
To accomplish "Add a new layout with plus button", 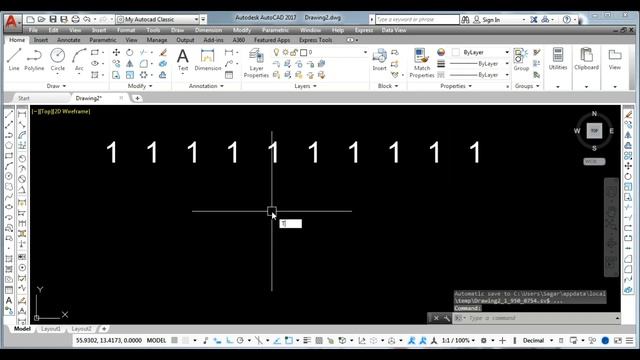I will pyautogui.click(x=104, y=329).
